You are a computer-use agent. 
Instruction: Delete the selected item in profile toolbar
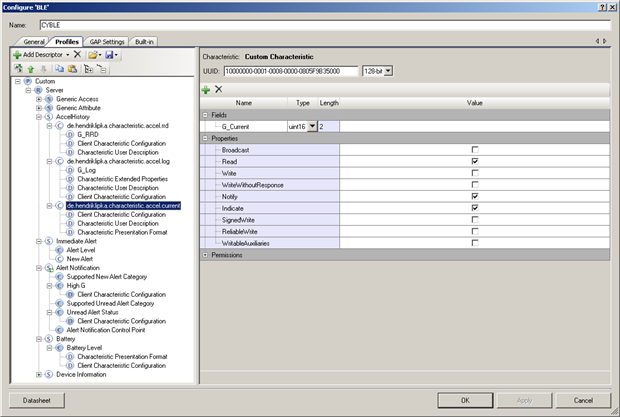click(x=78, y=54)
